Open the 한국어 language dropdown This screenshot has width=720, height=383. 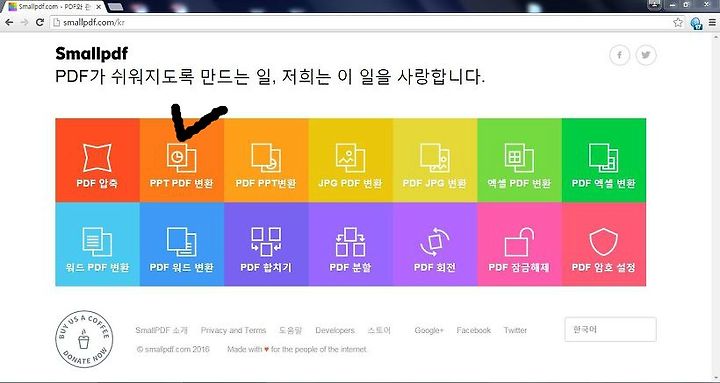pyautogui.click(x=610, y=329)
